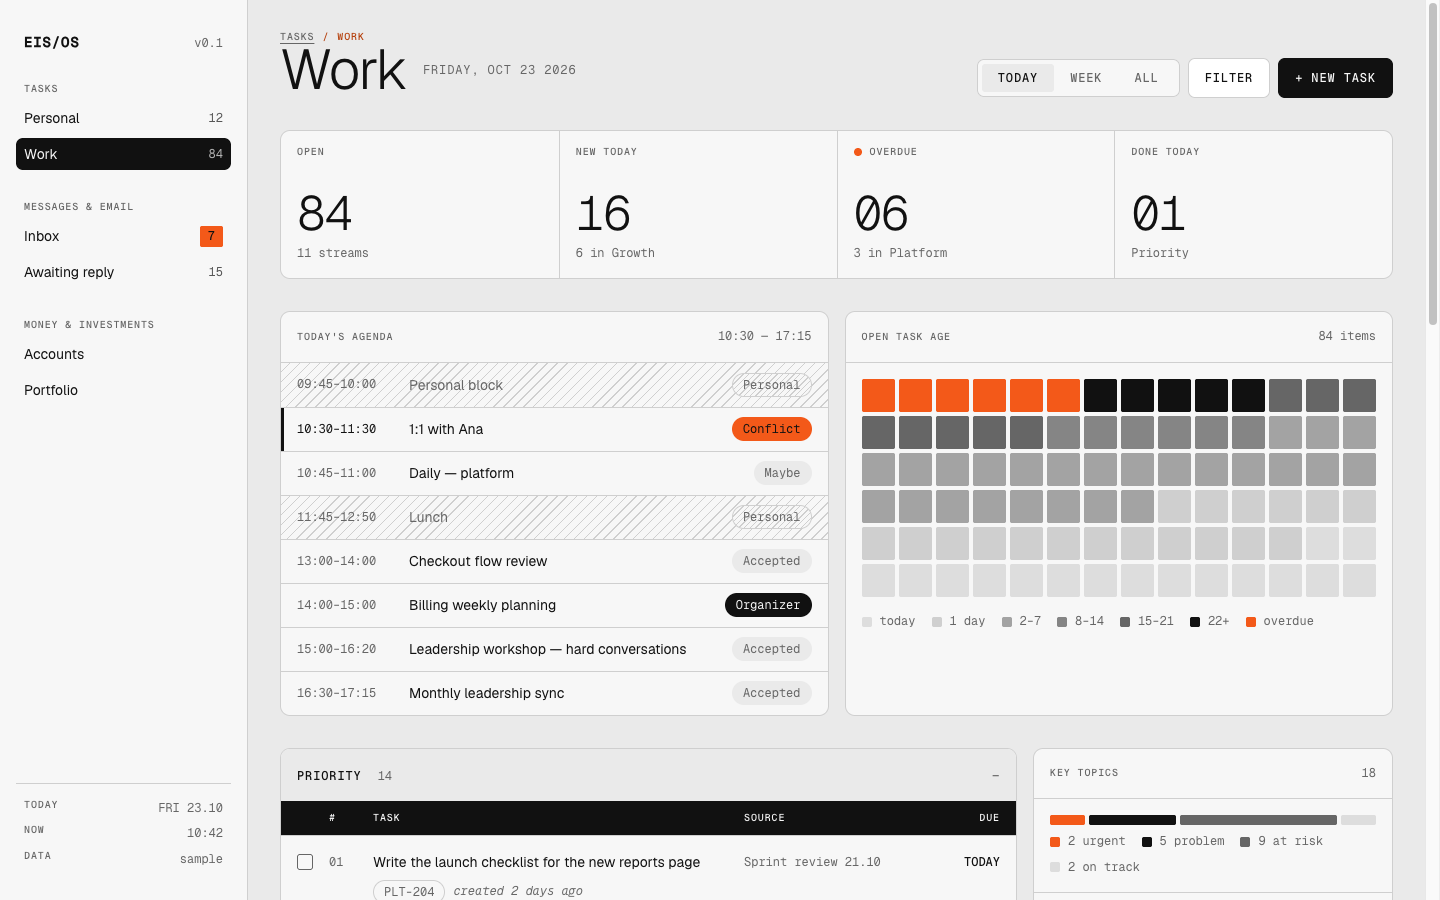Click the Organizer badge on Billing weekly planning

point(768,605)
